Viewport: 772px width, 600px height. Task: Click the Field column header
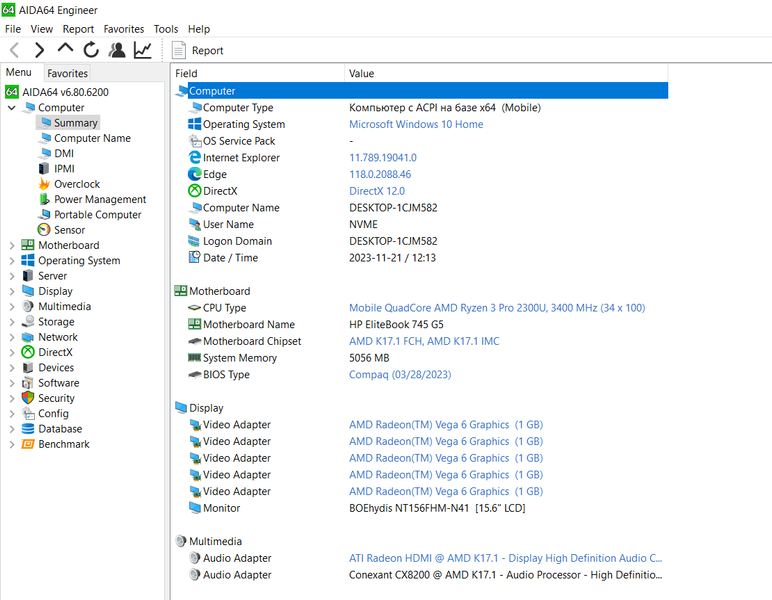pyautogui.click(x=259, y=73)
